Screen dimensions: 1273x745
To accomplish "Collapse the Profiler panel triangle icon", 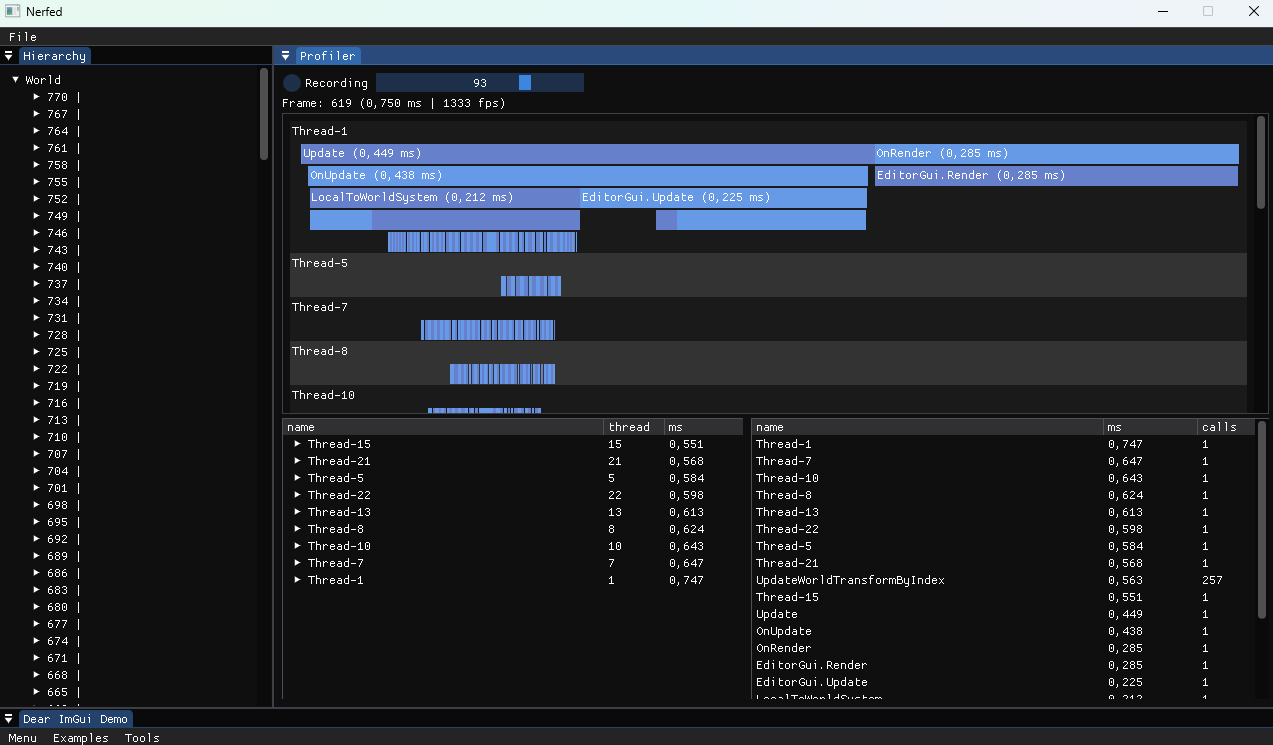I will 285,56.
